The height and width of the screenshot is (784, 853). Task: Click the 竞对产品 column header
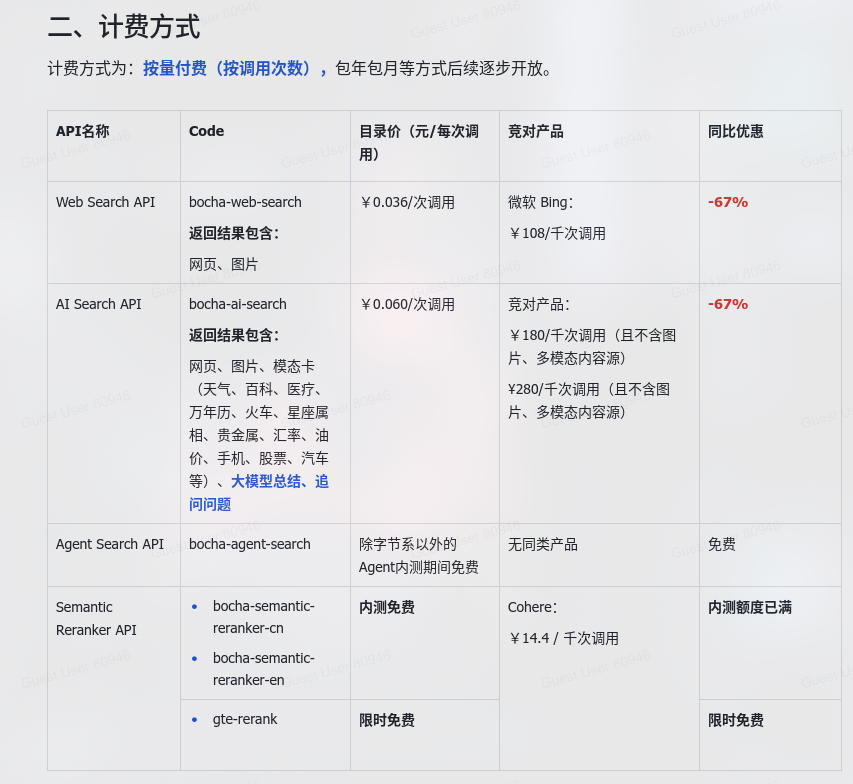(x=535, y=131)
